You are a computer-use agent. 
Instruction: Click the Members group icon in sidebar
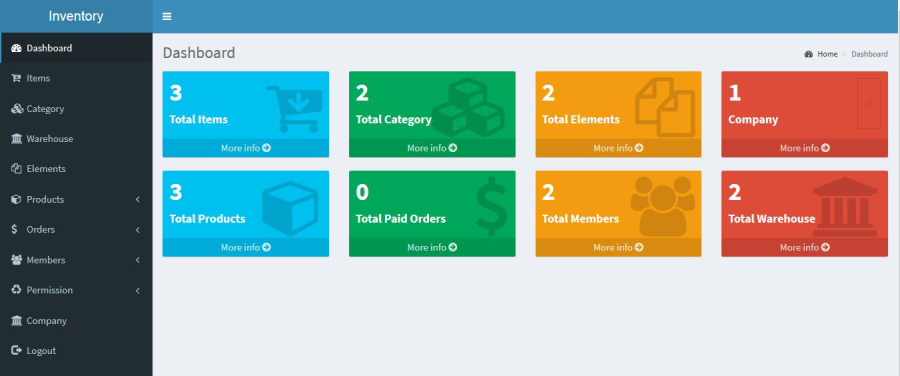coord(16,260)
